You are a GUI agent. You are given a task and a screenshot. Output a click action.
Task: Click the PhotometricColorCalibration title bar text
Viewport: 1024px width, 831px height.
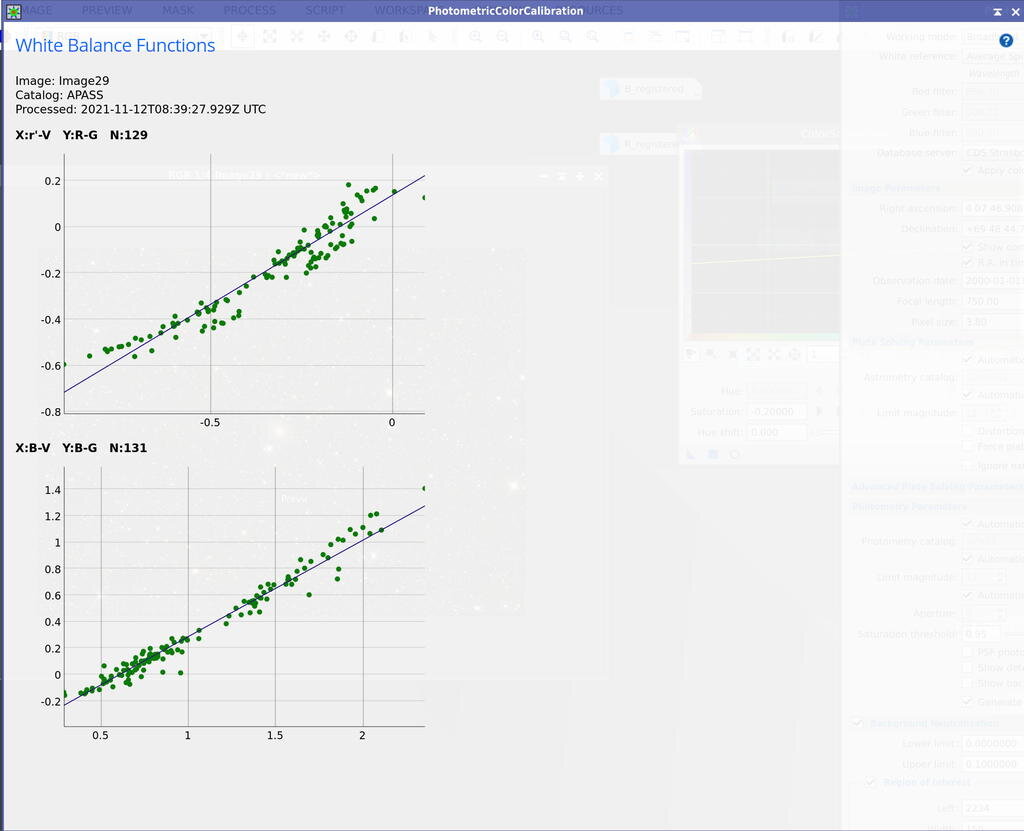[505, 11]
